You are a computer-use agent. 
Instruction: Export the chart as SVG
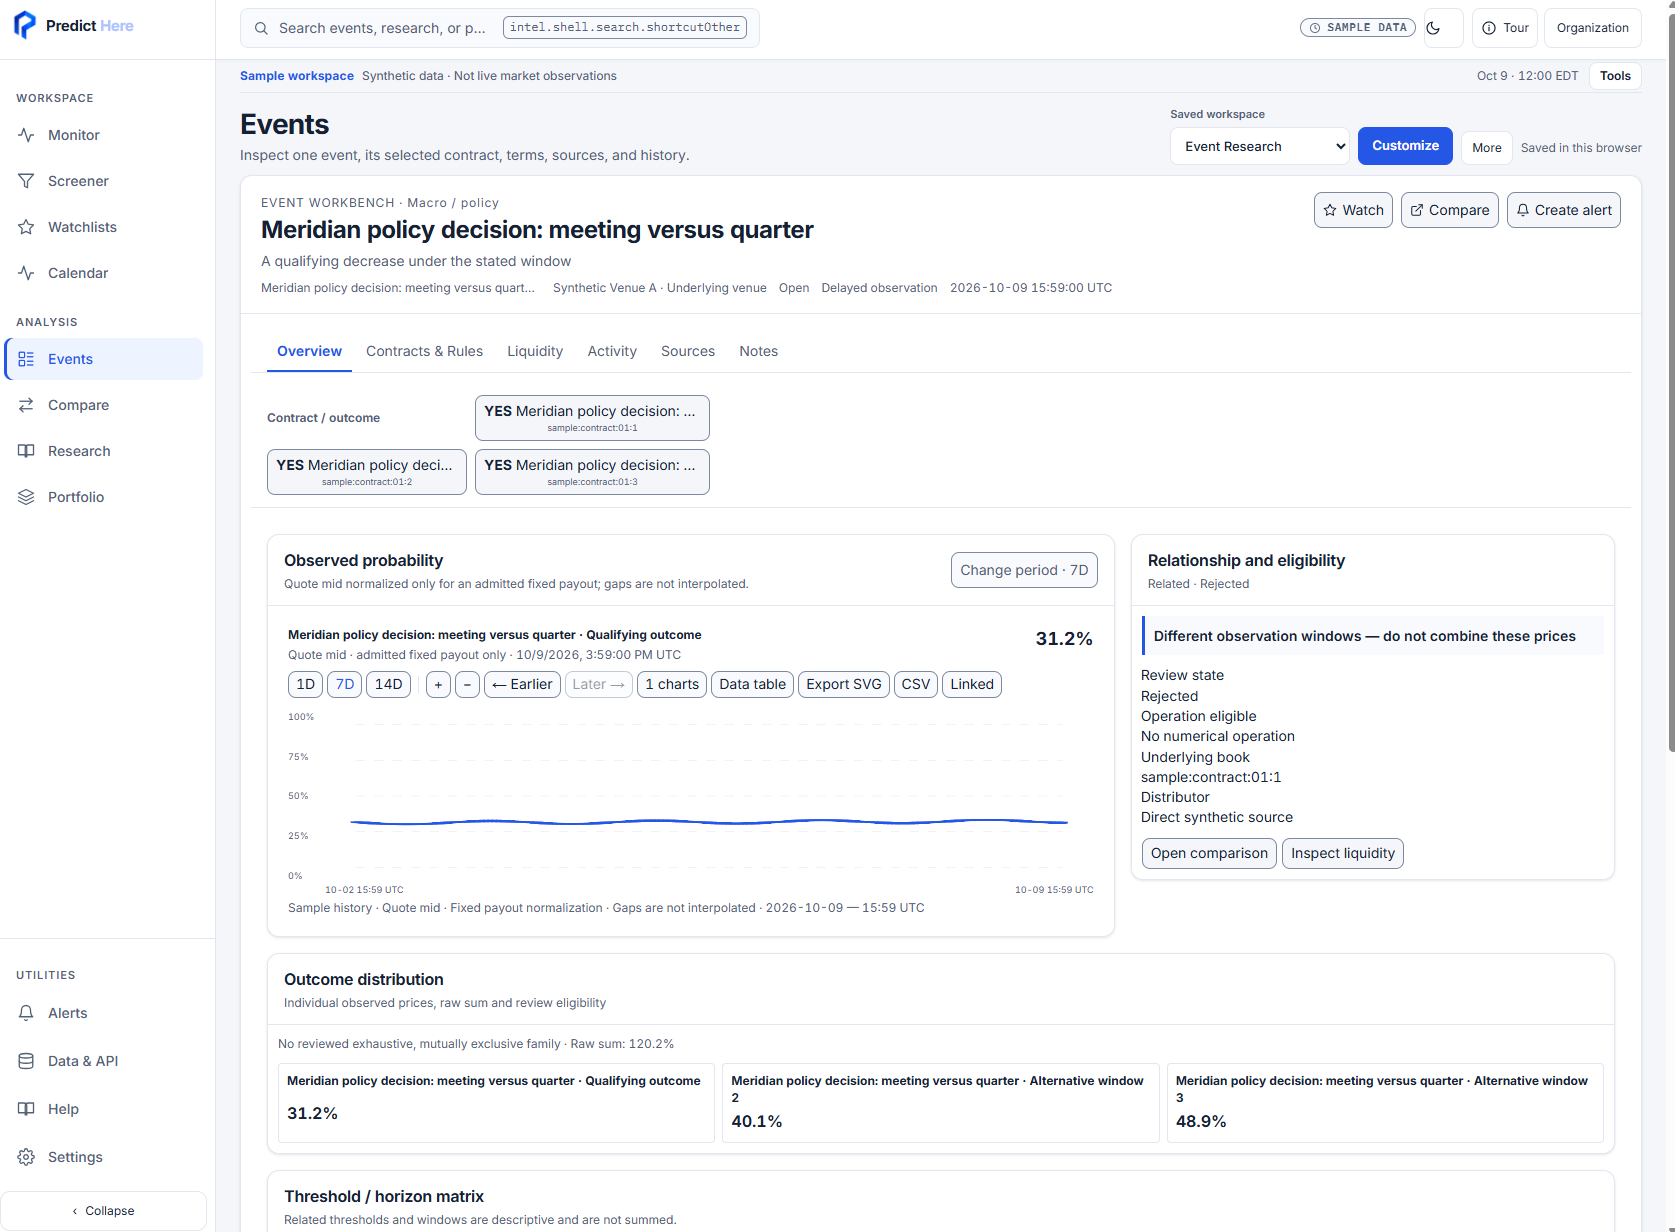coord(844,684)
